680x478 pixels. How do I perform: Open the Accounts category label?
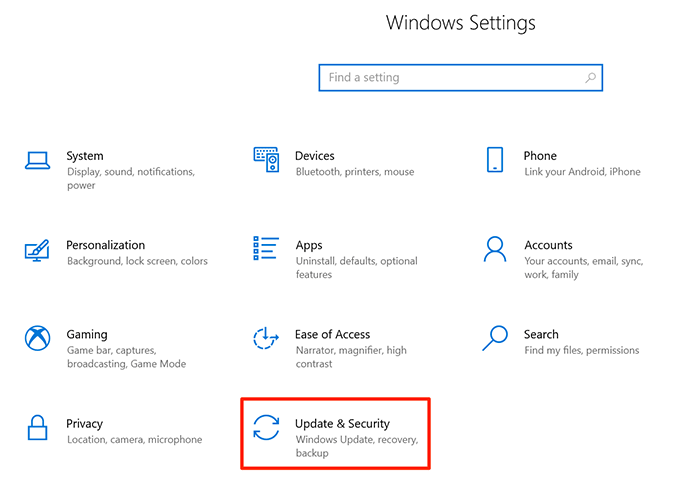coord(548,245)
